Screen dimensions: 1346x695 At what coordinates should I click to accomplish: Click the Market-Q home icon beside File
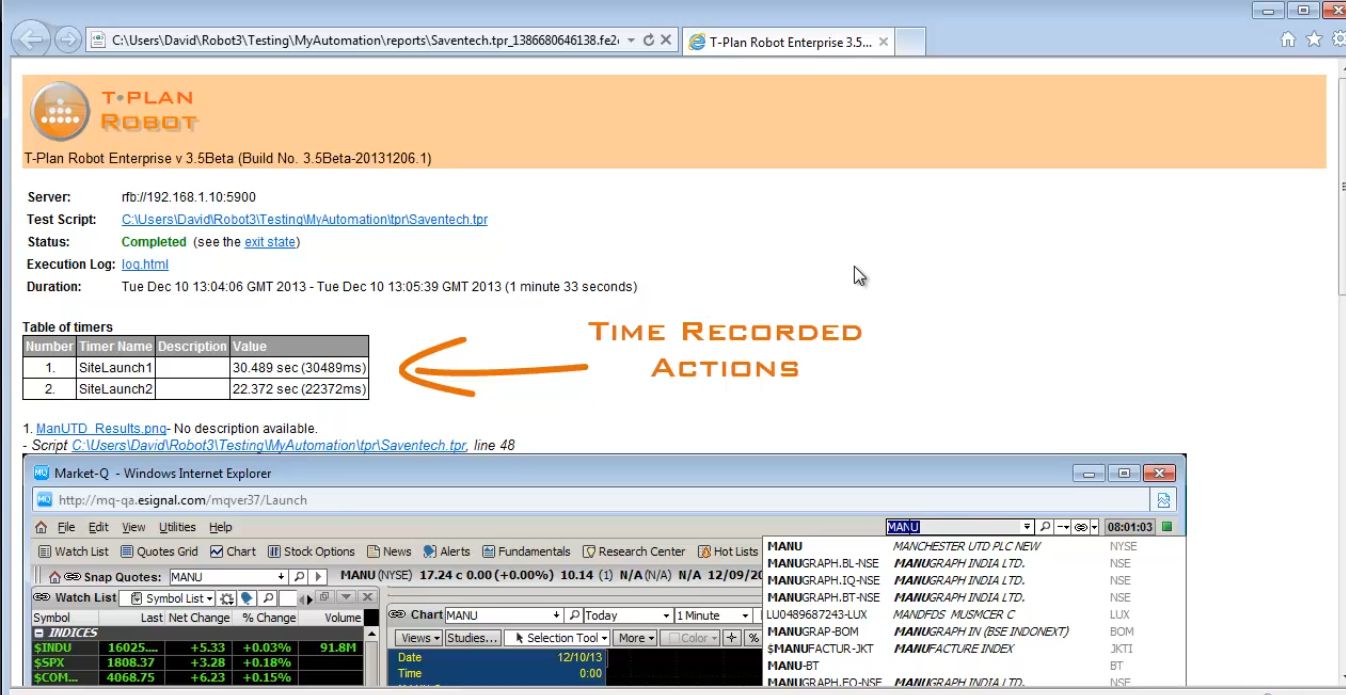tap(41, 527)
